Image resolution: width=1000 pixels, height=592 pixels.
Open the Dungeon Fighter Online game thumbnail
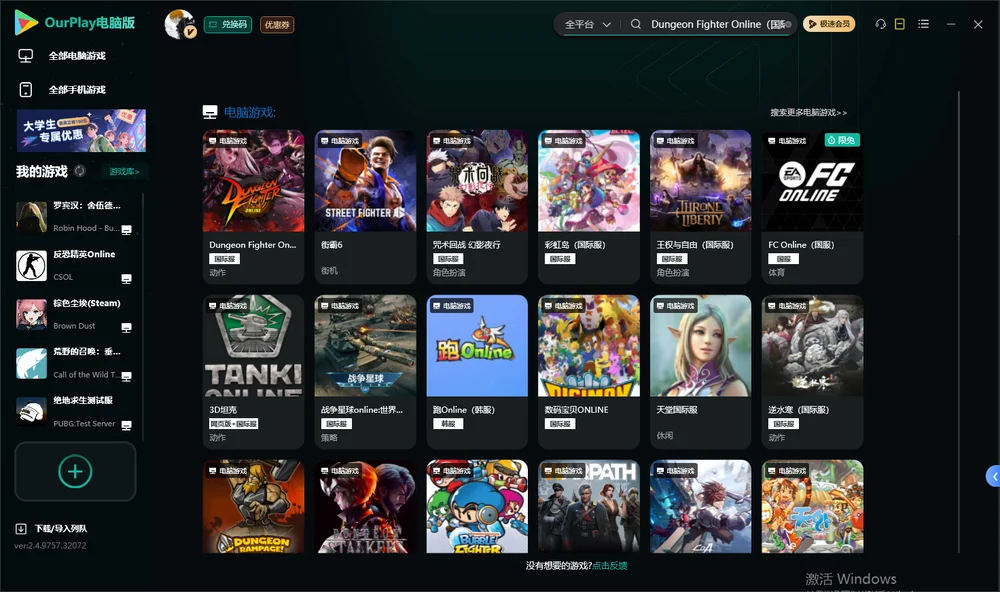pyautogui.click(x=254, y=181)
